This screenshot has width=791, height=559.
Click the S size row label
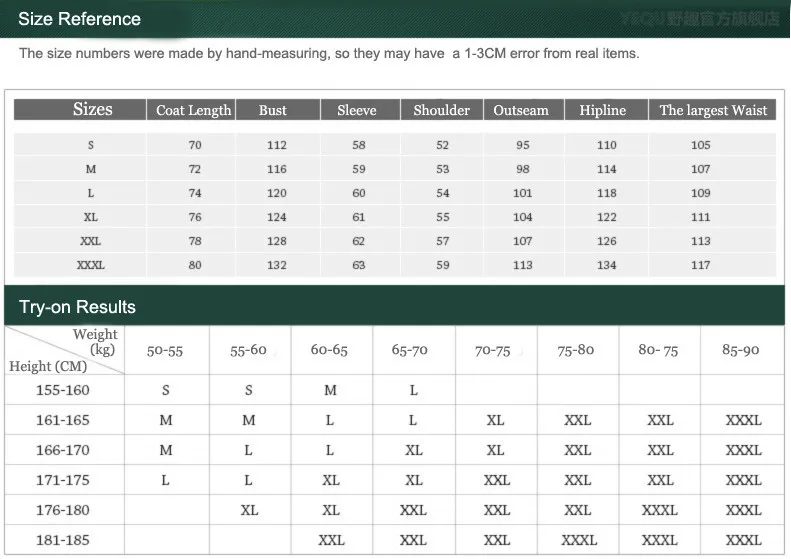[x=91, y=145]
